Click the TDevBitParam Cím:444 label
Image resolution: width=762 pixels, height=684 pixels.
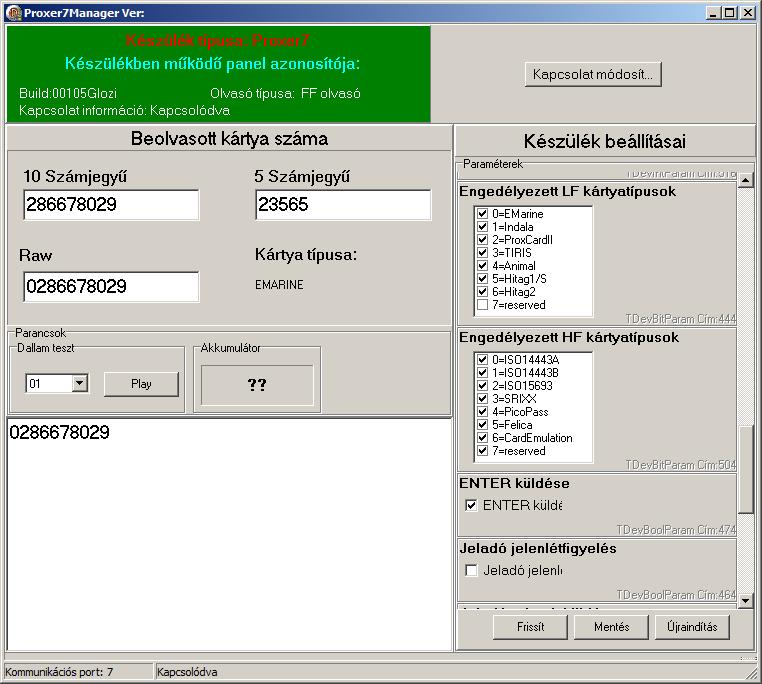point(680,319)
